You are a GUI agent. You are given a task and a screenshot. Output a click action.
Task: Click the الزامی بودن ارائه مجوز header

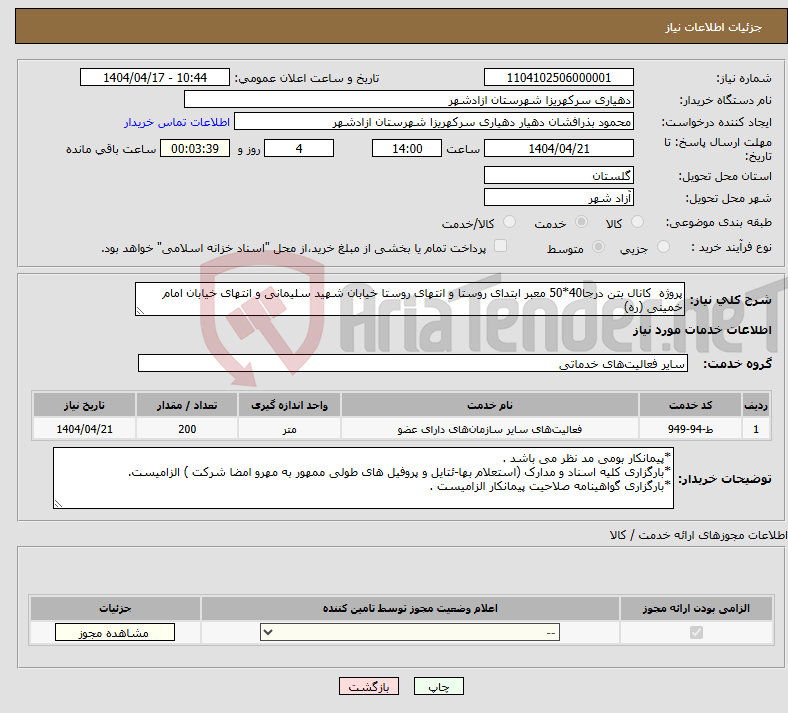pos(696,608)
